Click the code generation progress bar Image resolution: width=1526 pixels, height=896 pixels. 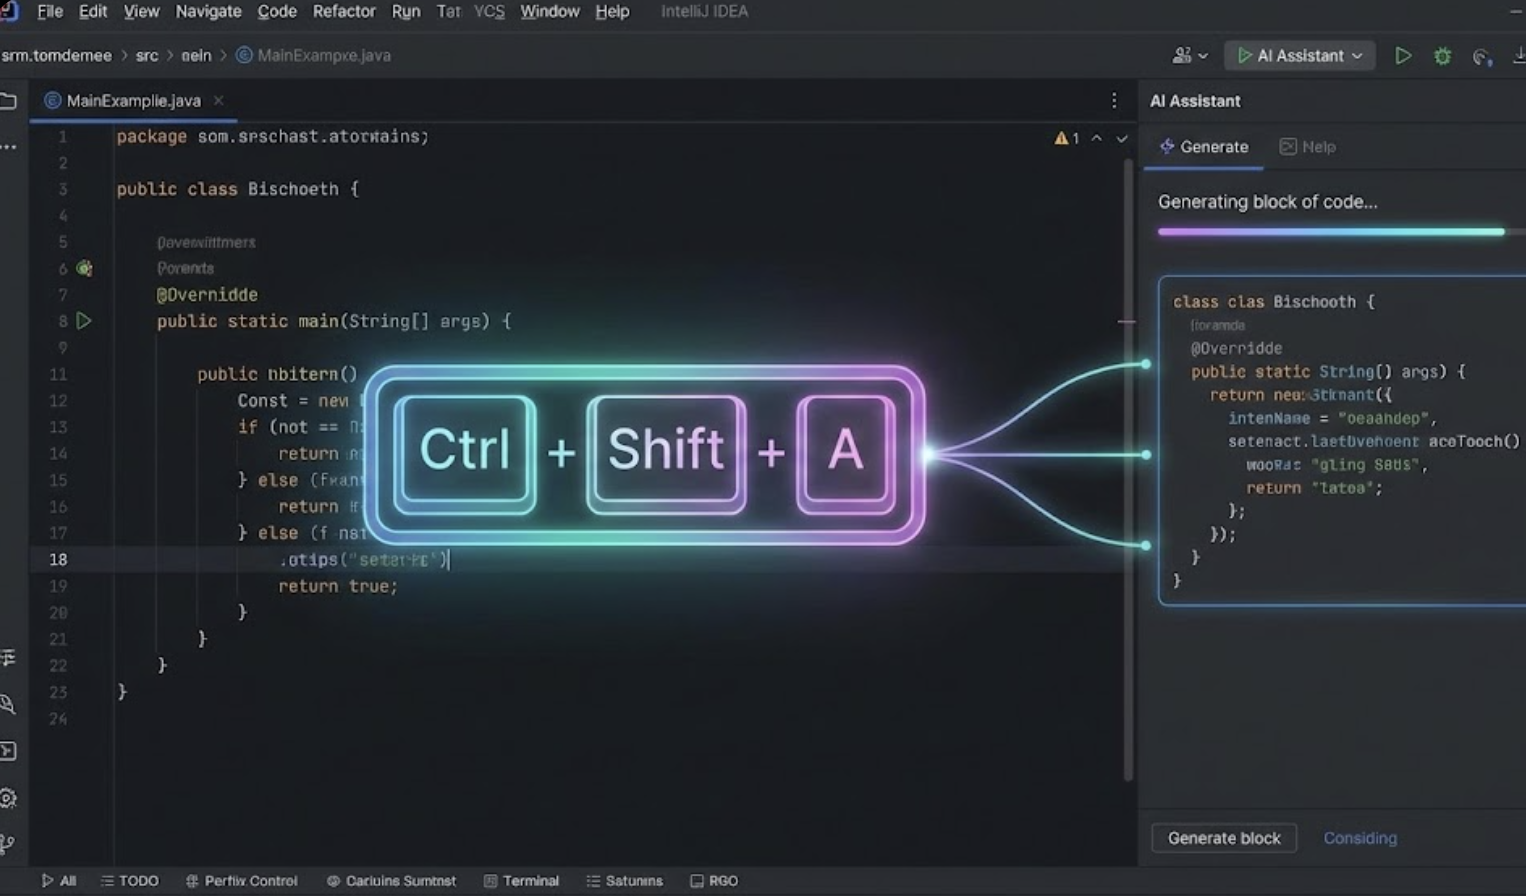1330,232
